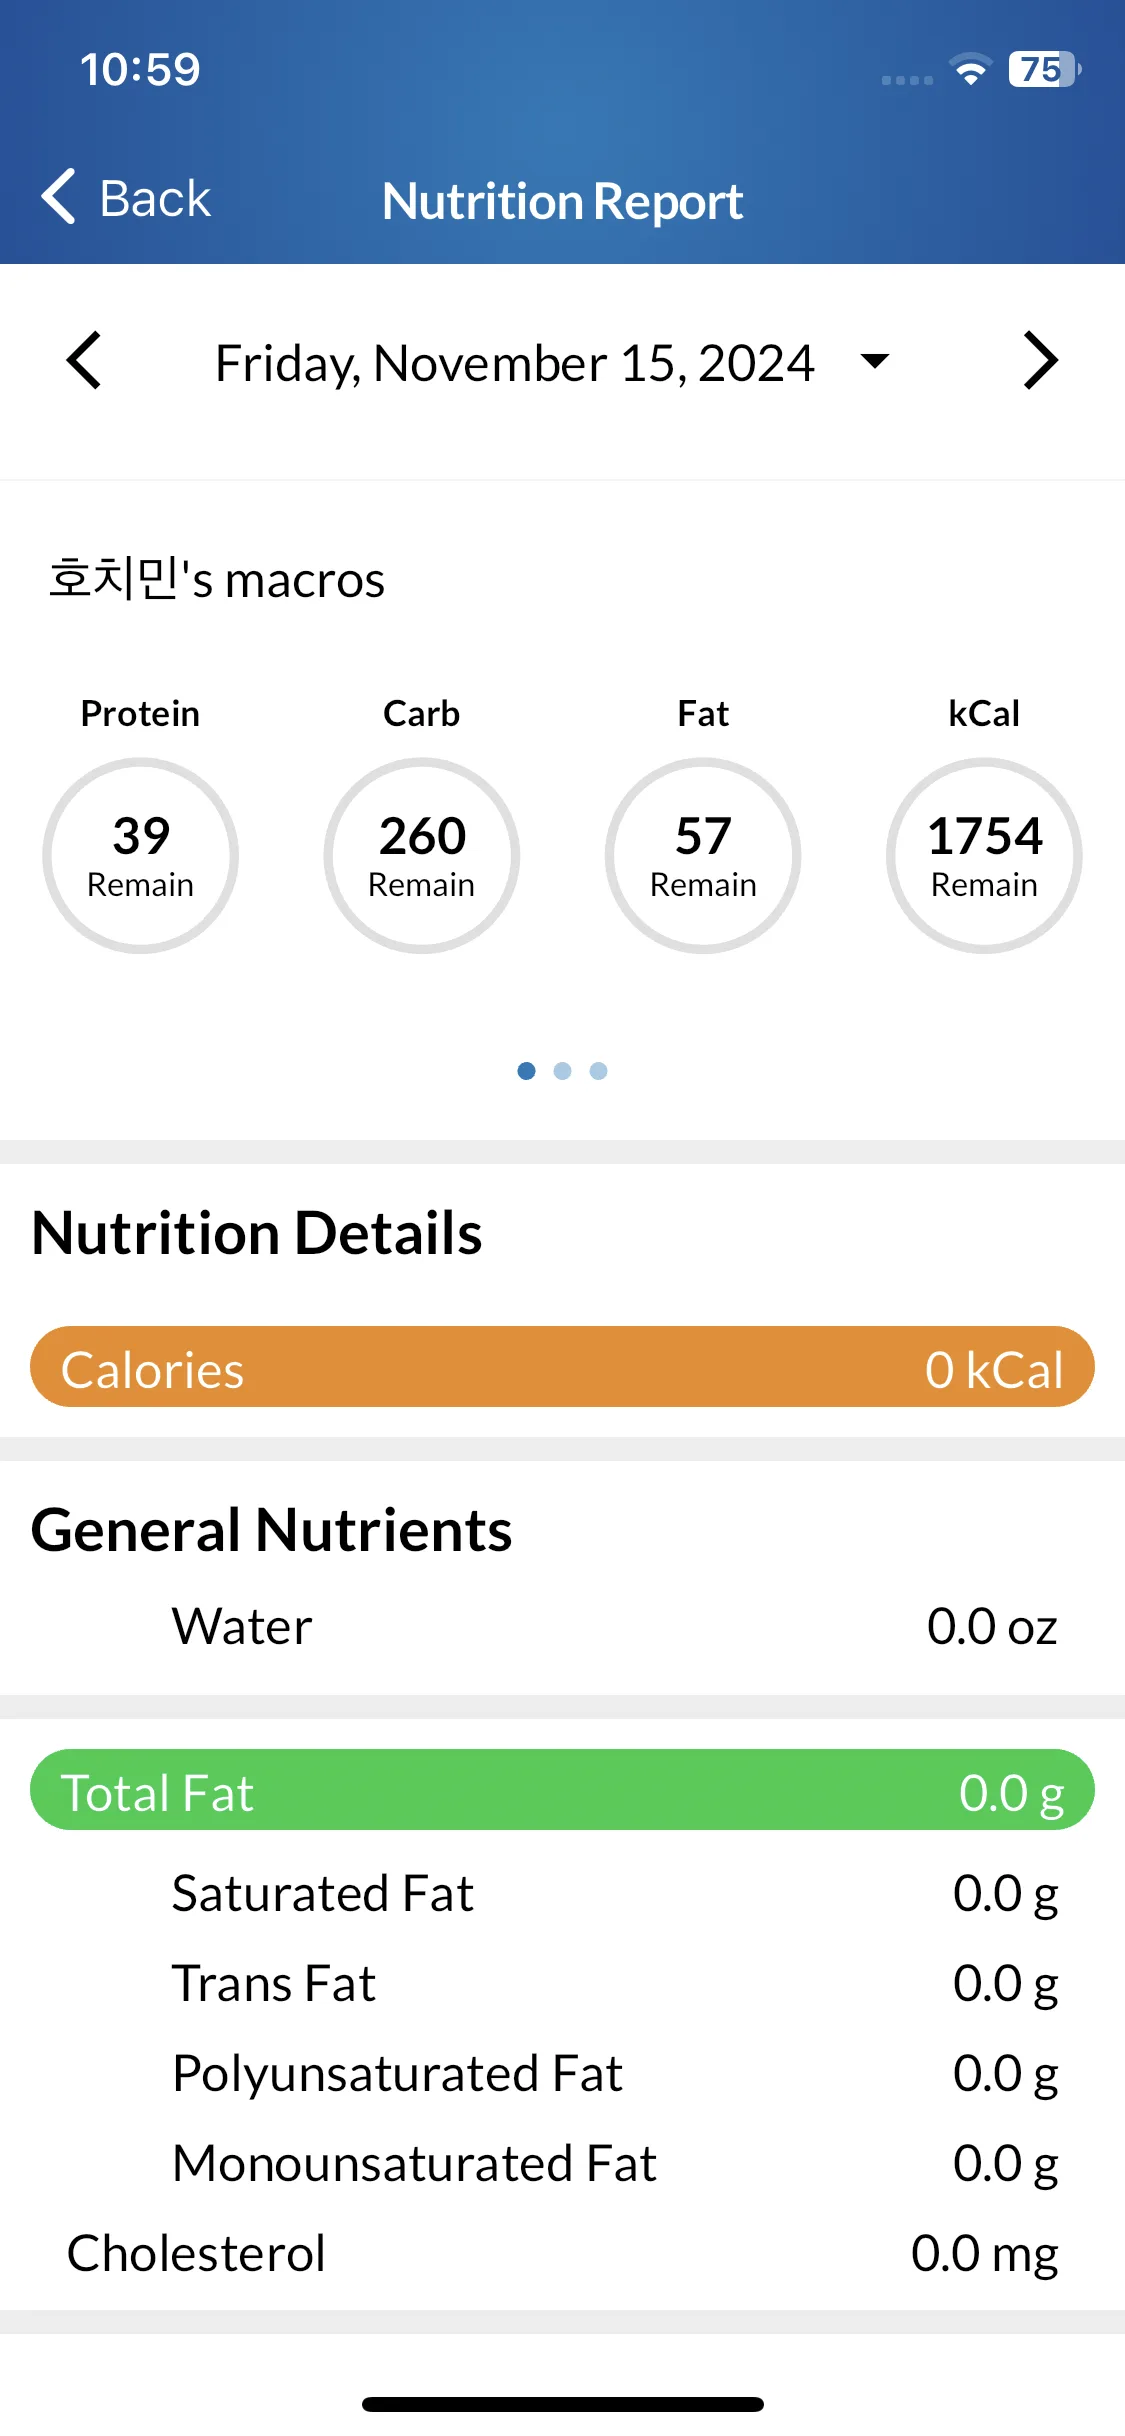Select the Cholesterol row
The image size is (1125, 2436).
tap(562, 2253)
